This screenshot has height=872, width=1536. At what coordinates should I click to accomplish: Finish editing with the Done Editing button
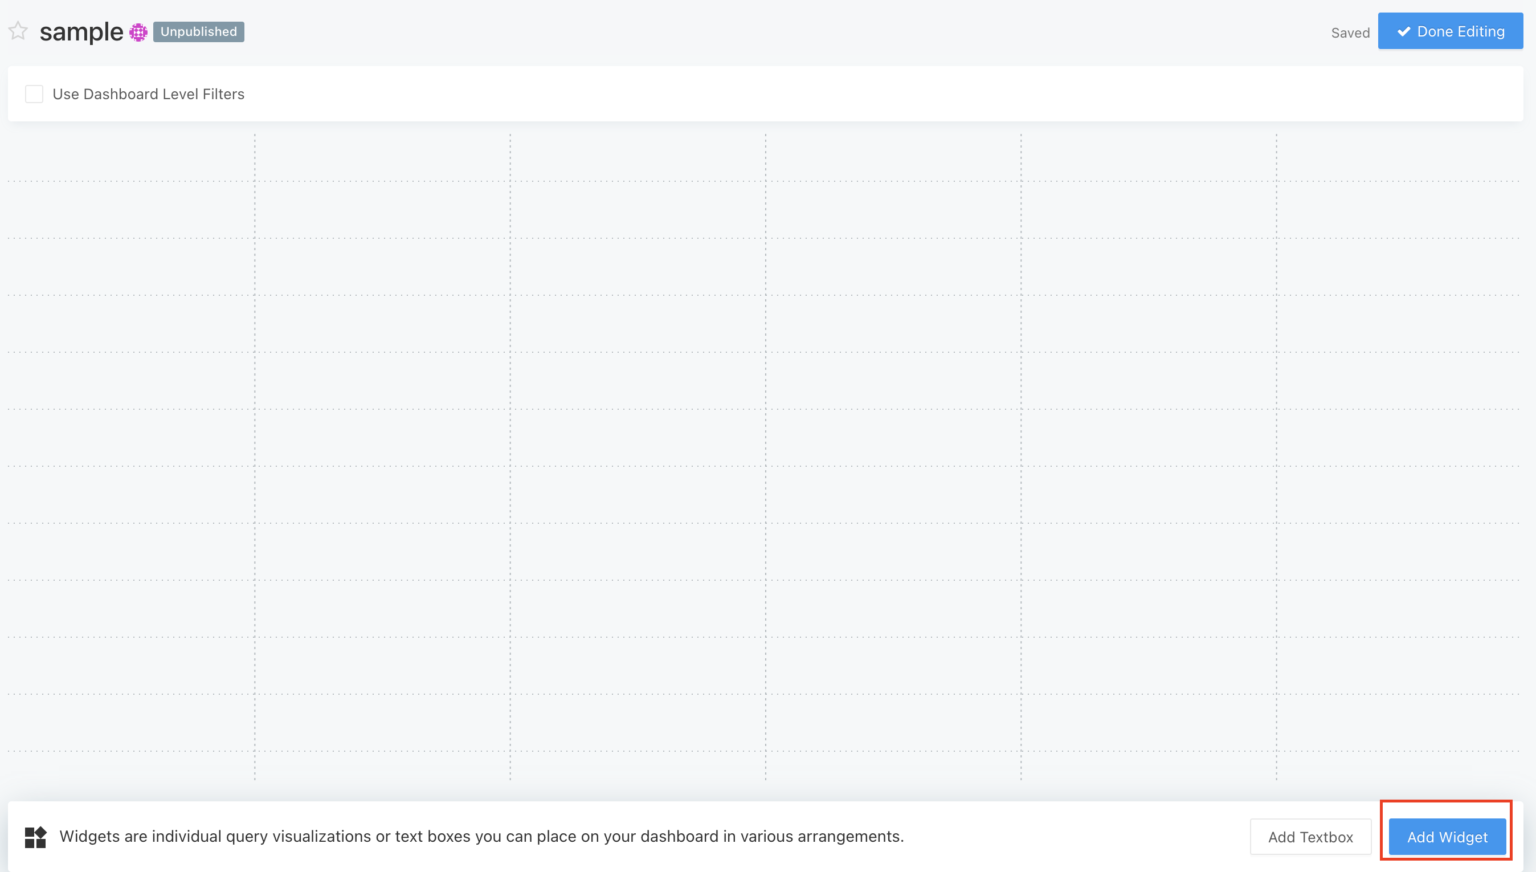point(1450,31)
